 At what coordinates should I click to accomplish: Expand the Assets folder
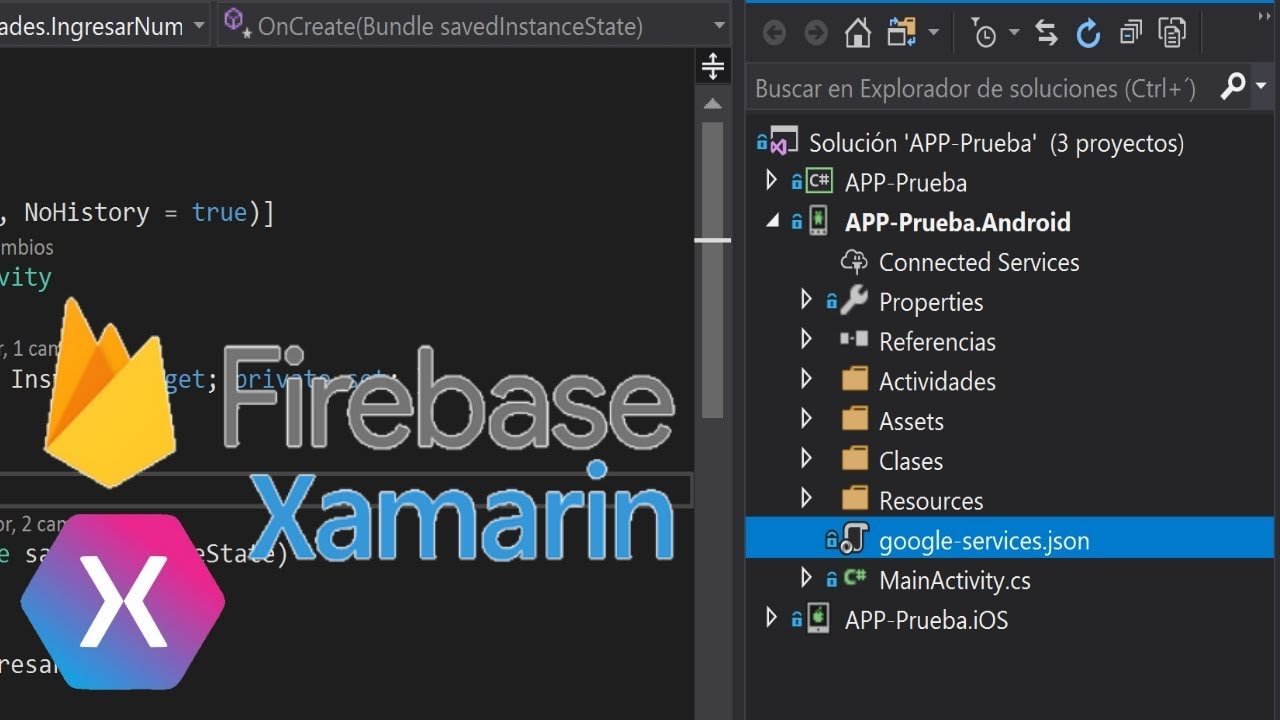pyautogui.click(x=807, y=419)
